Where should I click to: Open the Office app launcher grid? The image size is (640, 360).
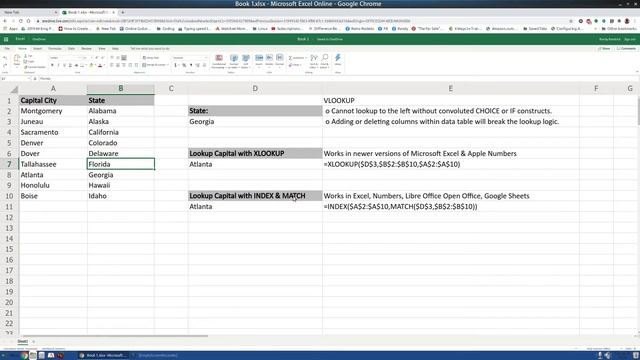[6, 39]
